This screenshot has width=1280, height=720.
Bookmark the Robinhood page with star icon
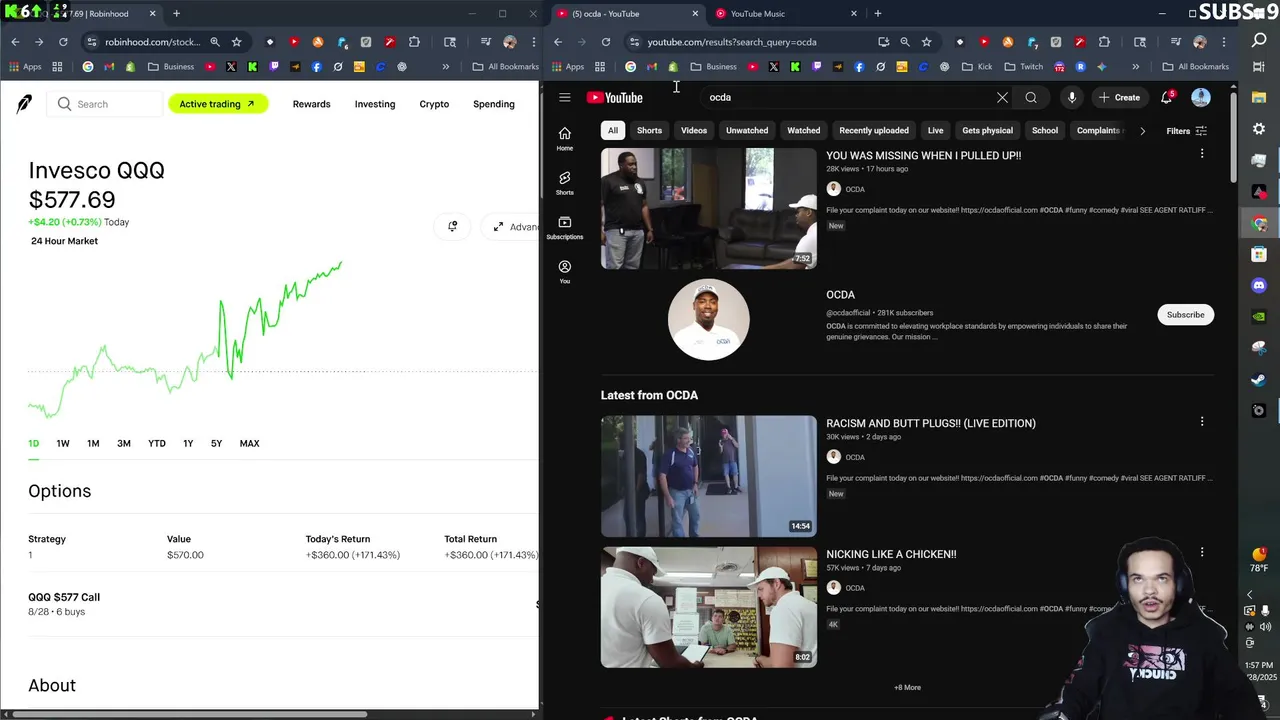pyautogui.click(x=237, y=42)
